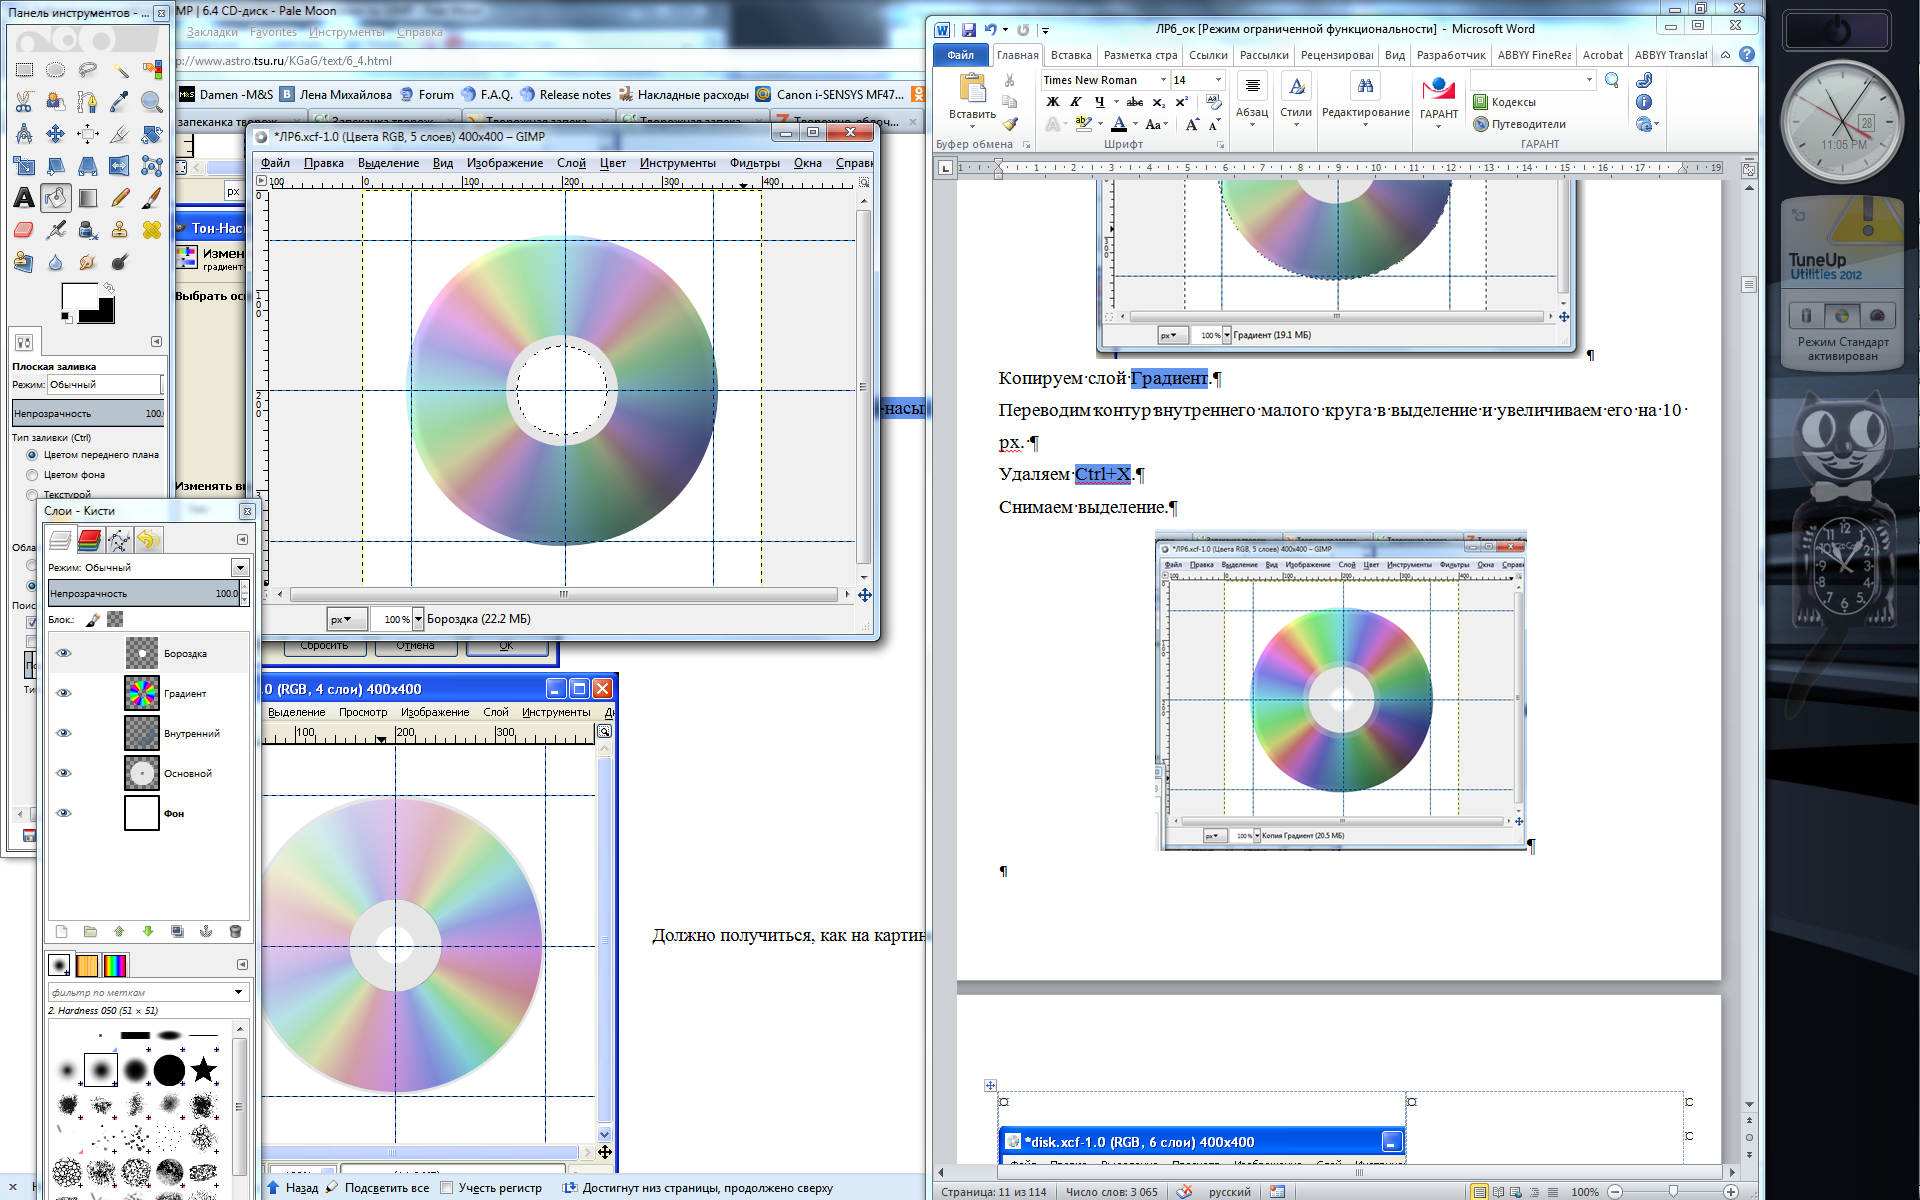
Task: Click the Subscript button in Word ribbon
Action: click(1158, 102)
